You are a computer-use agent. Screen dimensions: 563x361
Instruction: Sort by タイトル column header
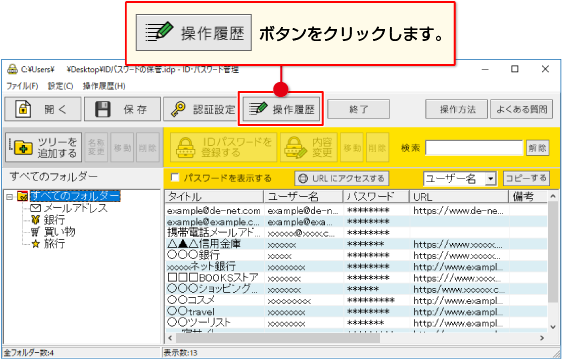point(214,196)
